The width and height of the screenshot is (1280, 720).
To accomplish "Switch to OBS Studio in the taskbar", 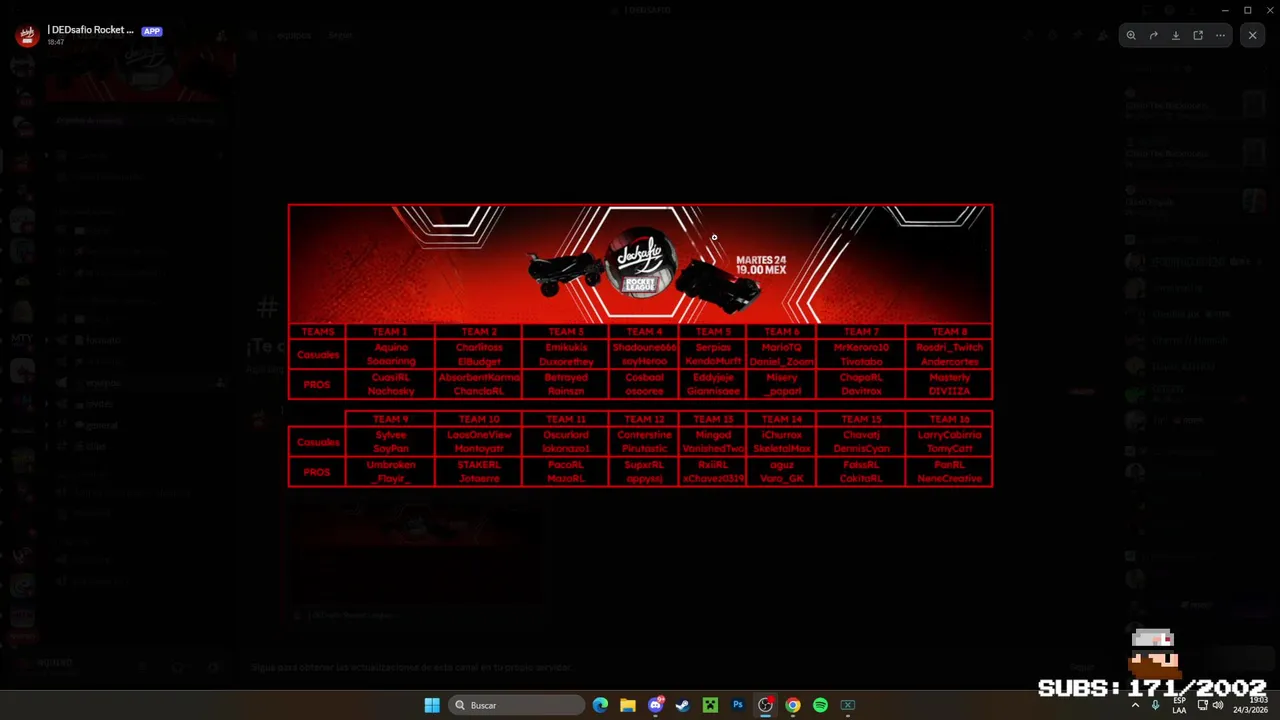I will 765,705.
